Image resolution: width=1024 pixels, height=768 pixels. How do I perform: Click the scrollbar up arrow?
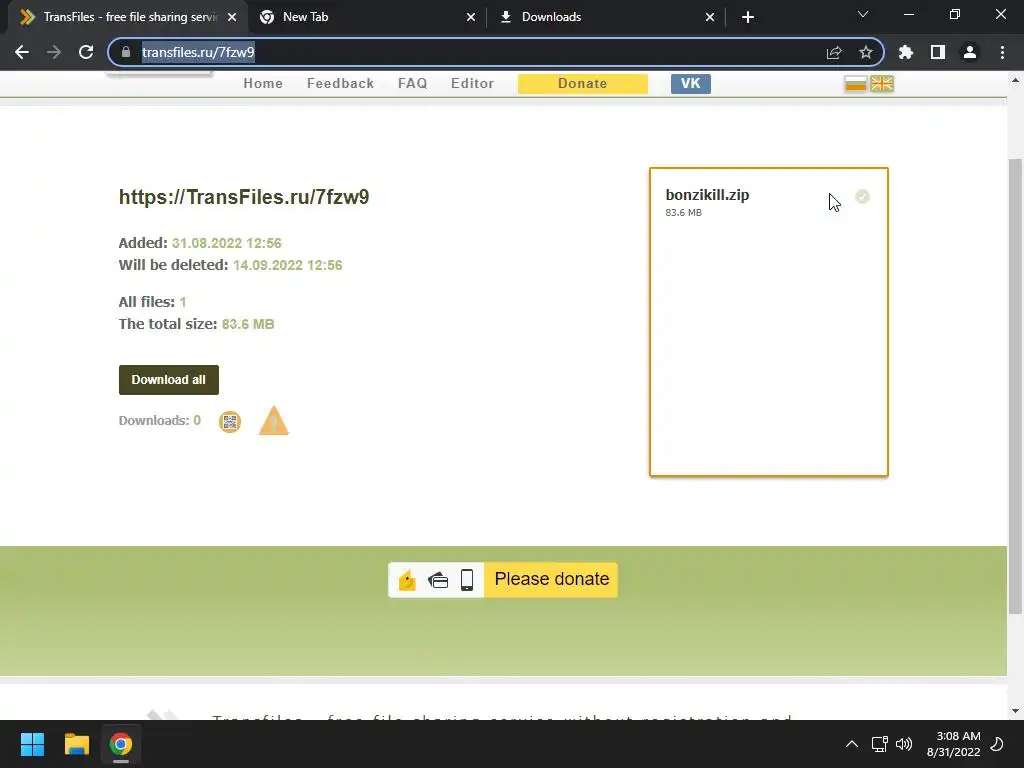1015,80
